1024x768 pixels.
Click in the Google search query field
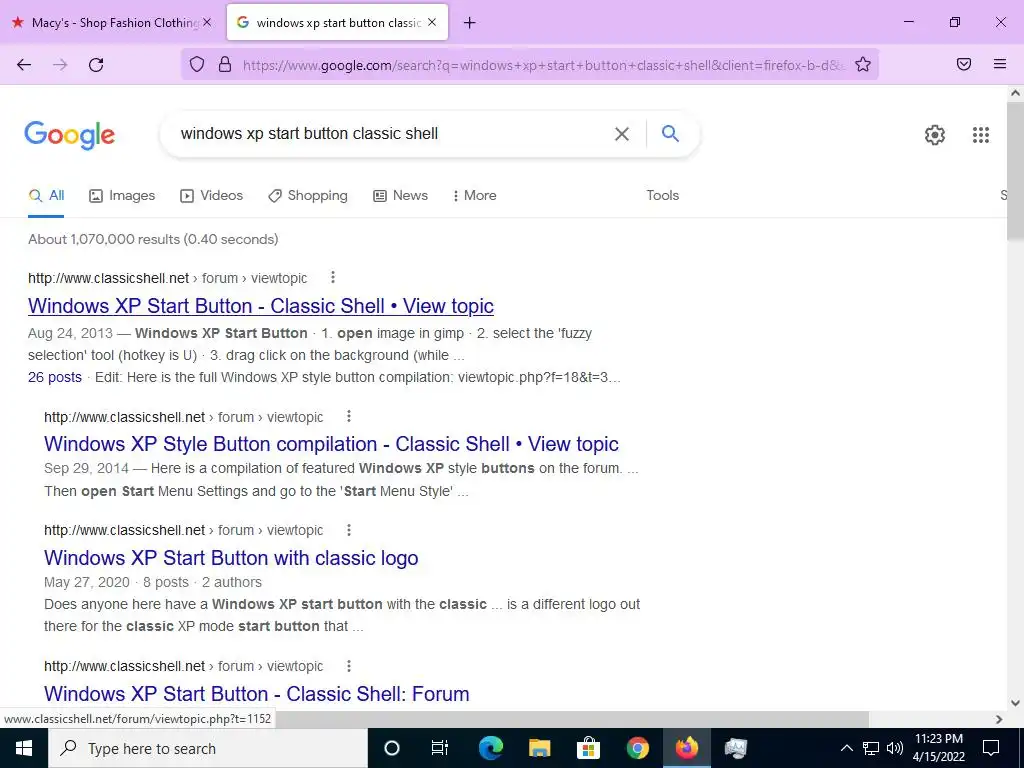point(392,134)
